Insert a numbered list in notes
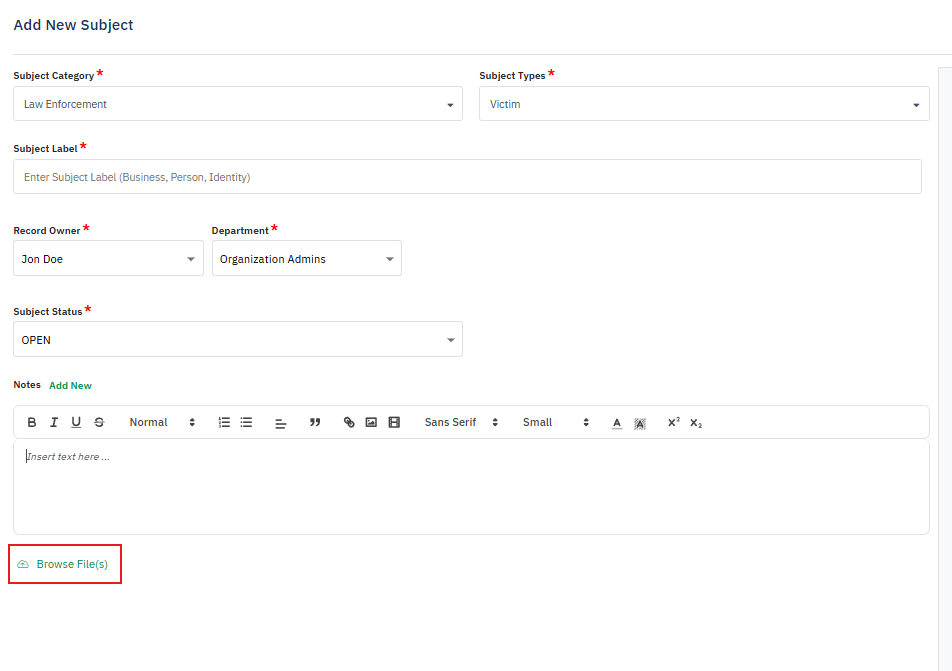This screenshot has height=671, width=952. tap(224, 423)
